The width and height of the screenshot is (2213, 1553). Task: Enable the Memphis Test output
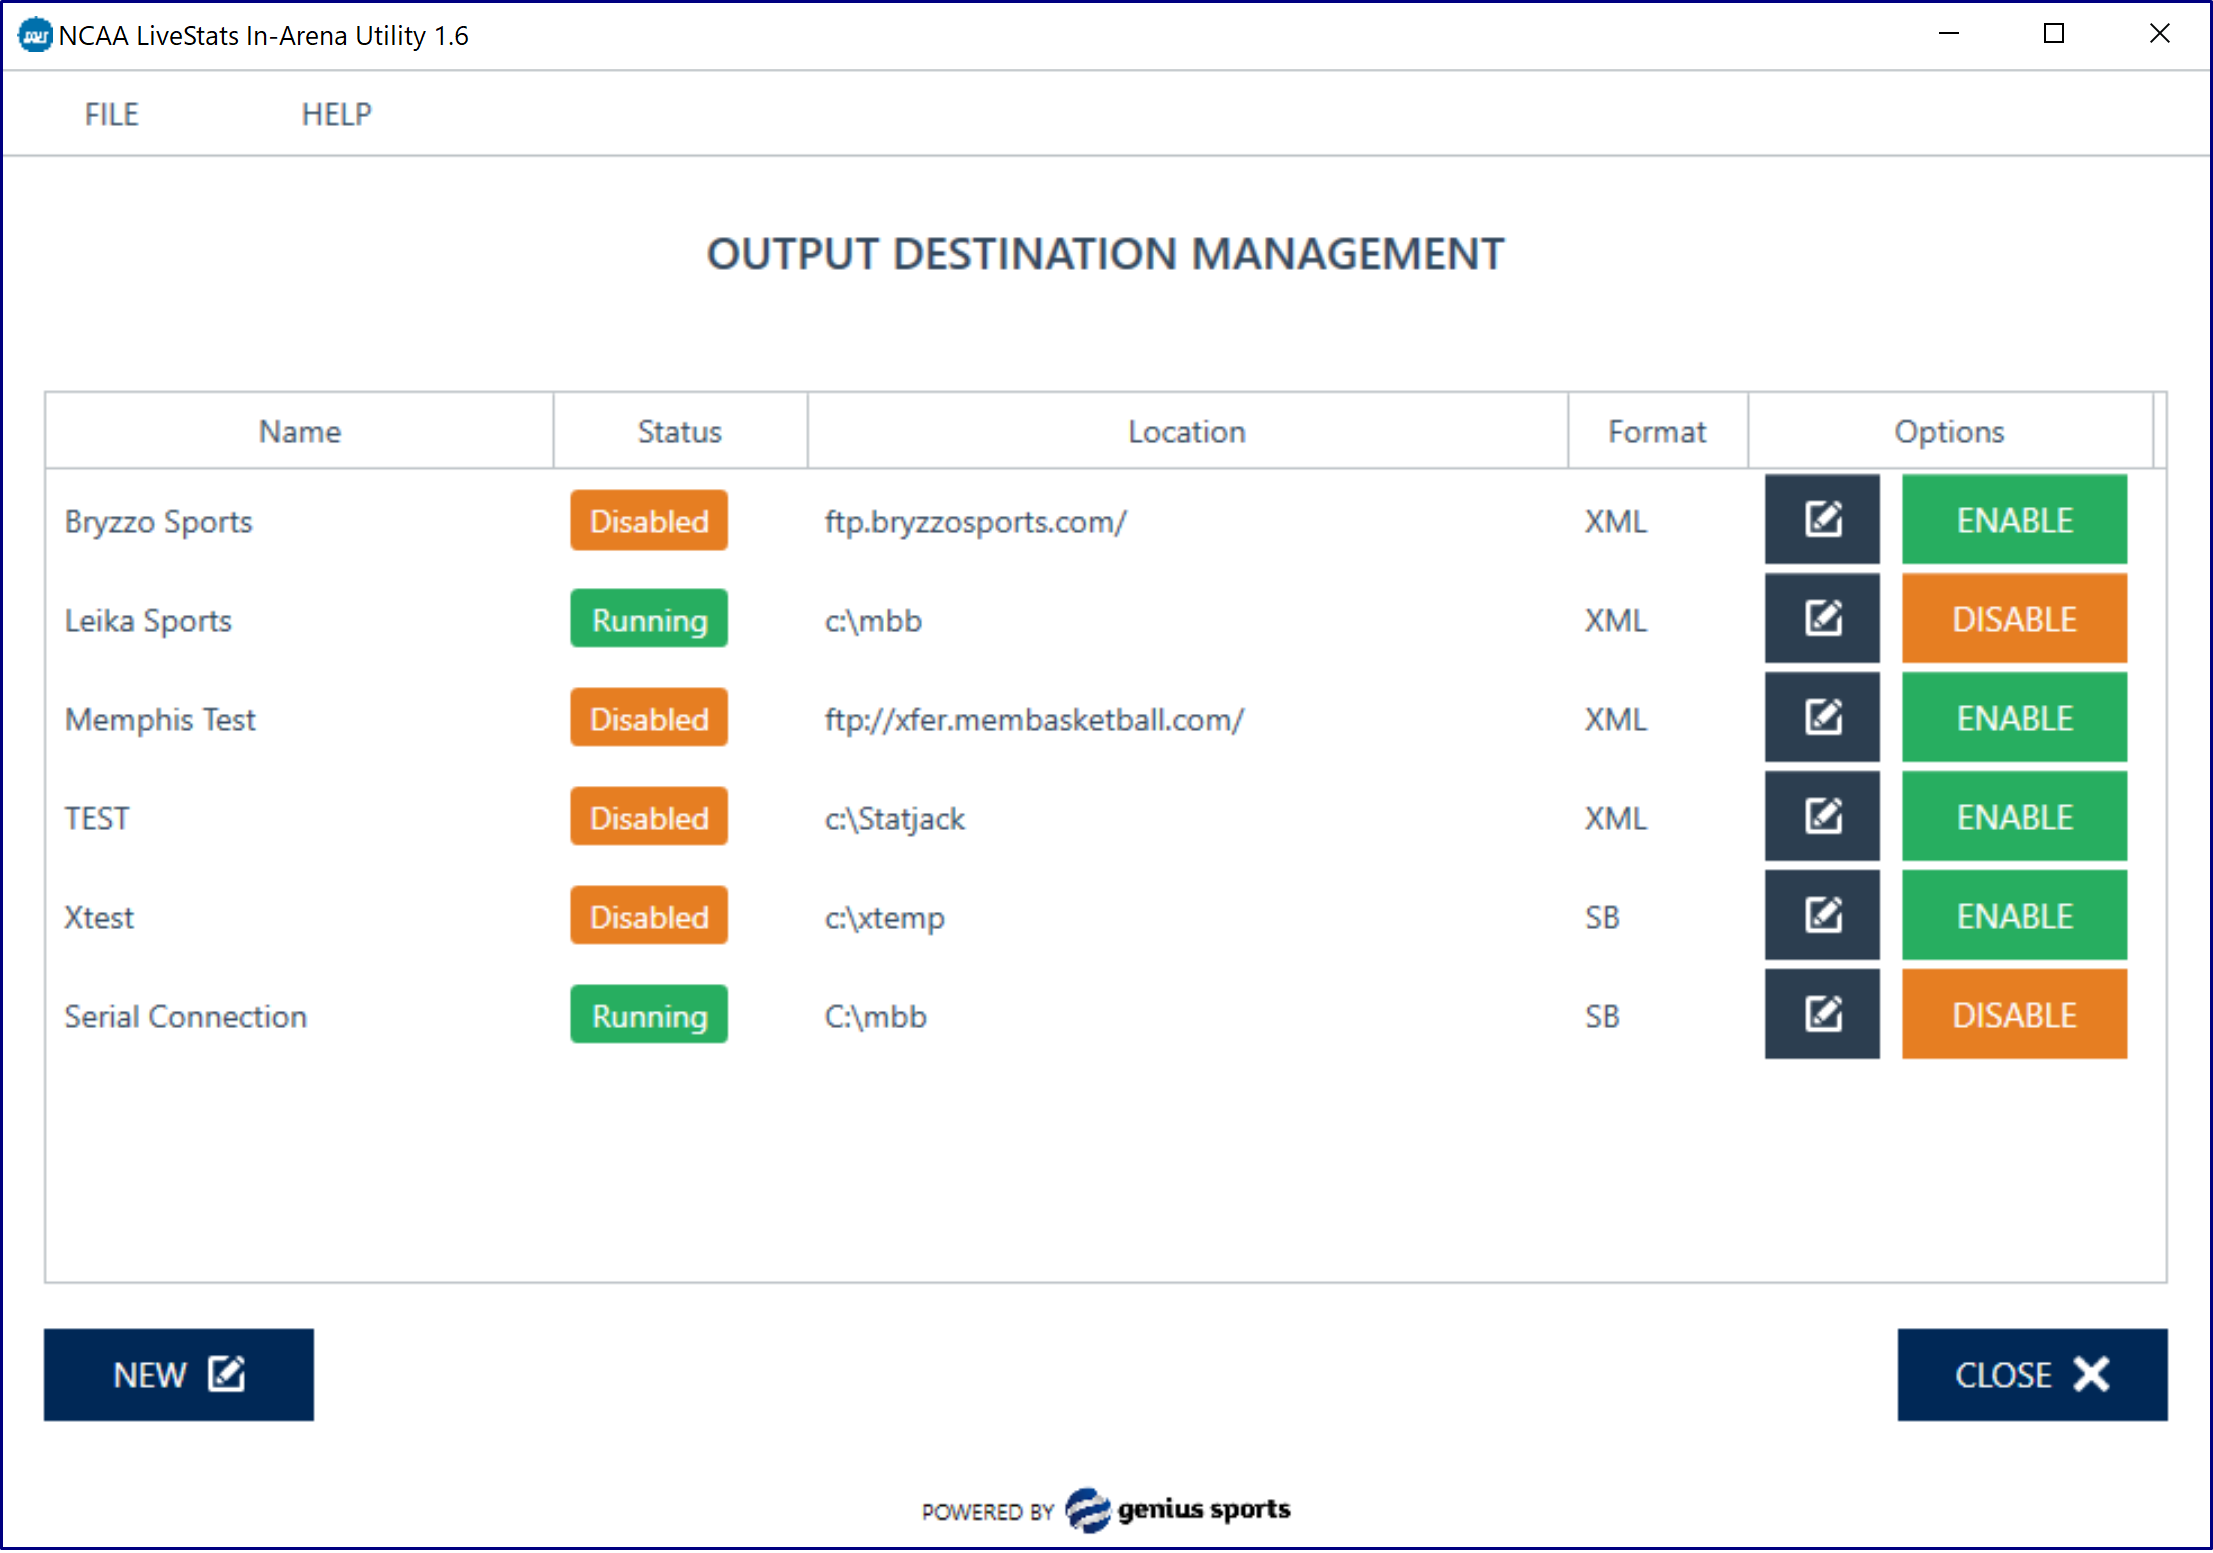2013,717
